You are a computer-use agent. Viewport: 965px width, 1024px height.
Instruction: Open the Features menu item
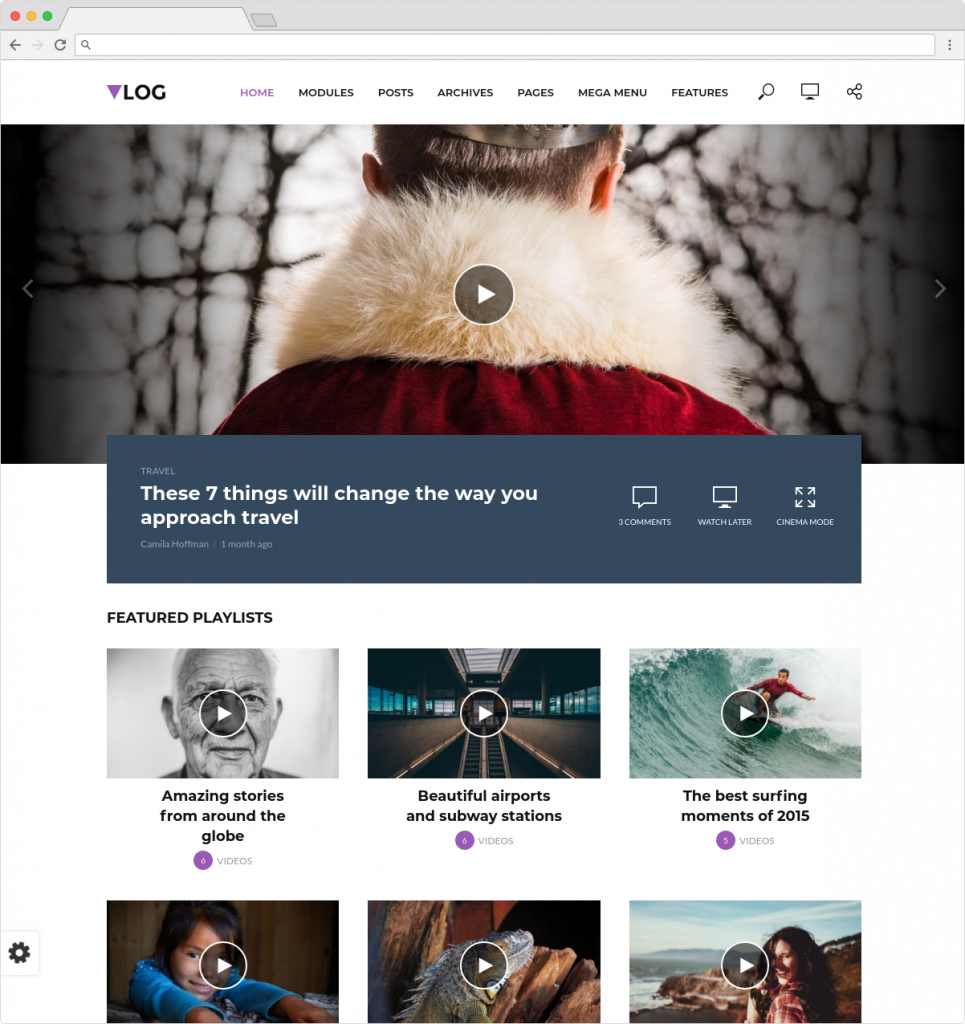coord(699,93)
